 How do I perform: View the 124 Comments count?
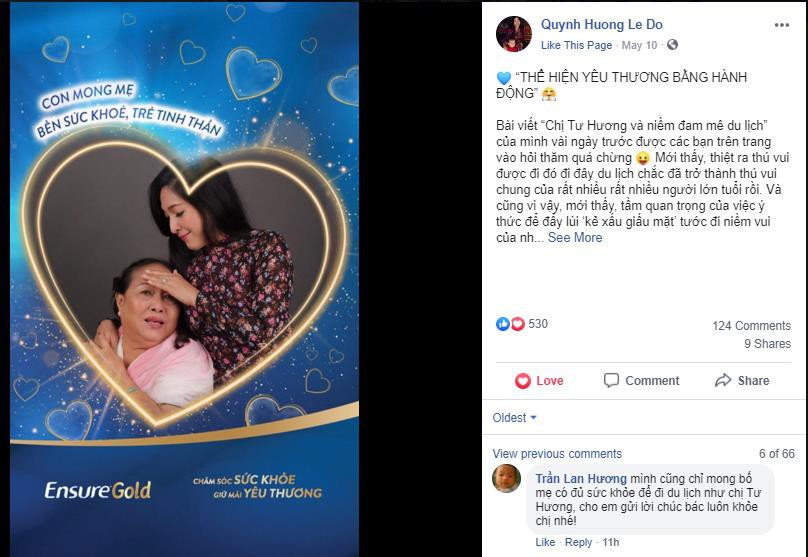point(751,326)
